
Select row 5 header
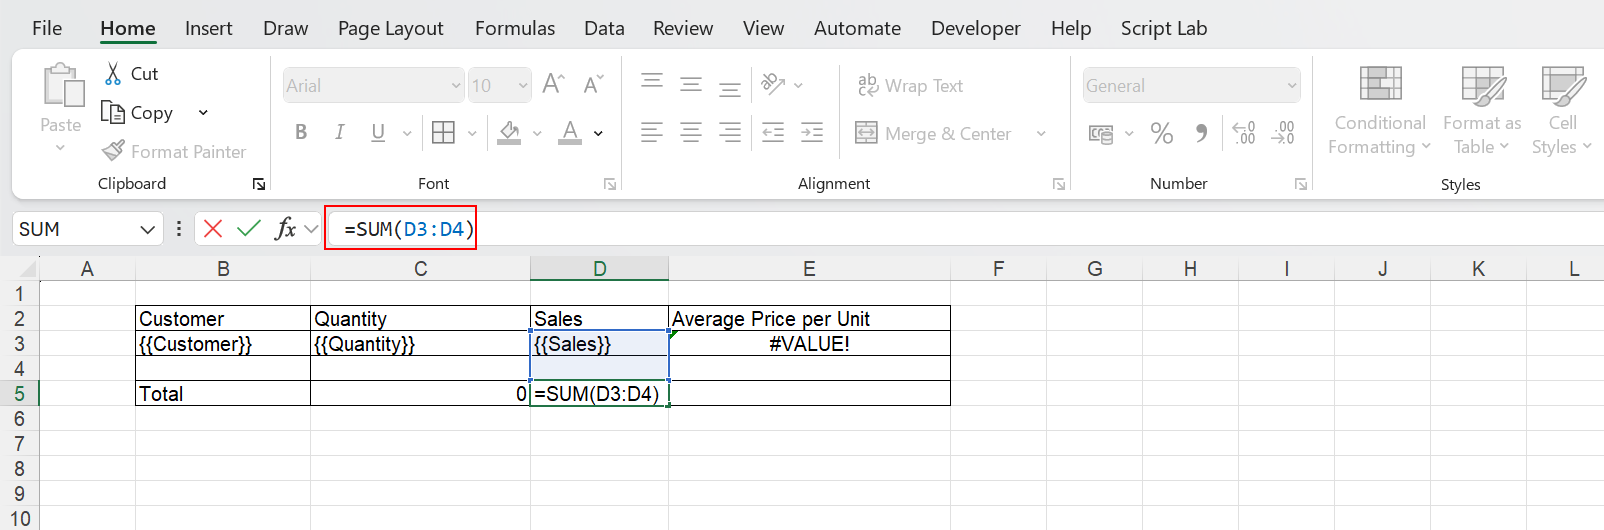19,393
